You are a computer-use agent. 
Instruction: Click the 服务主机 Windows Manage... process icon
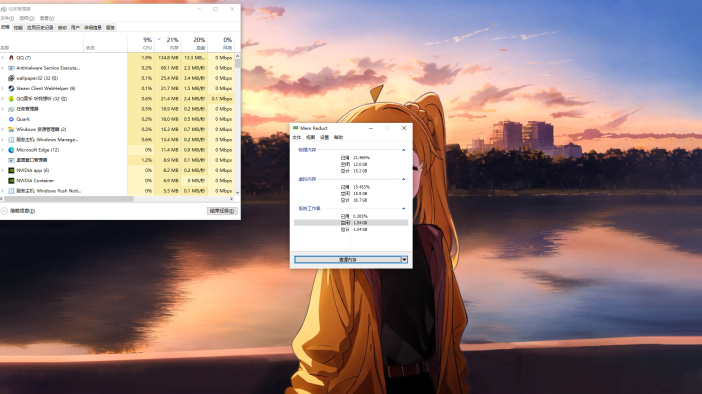[11, 140]
